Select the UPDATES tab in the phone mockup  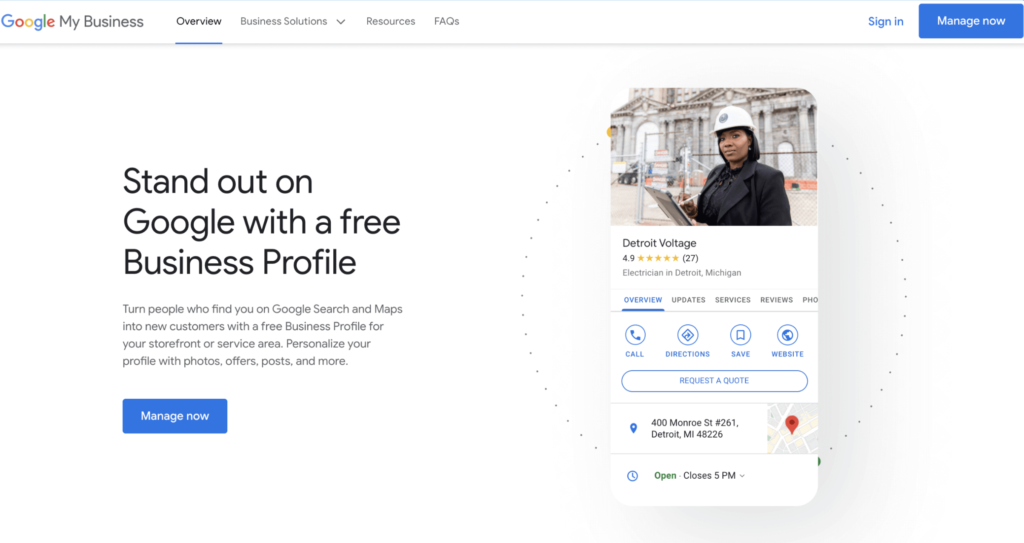pyautogui.click(x=688, y=300)
